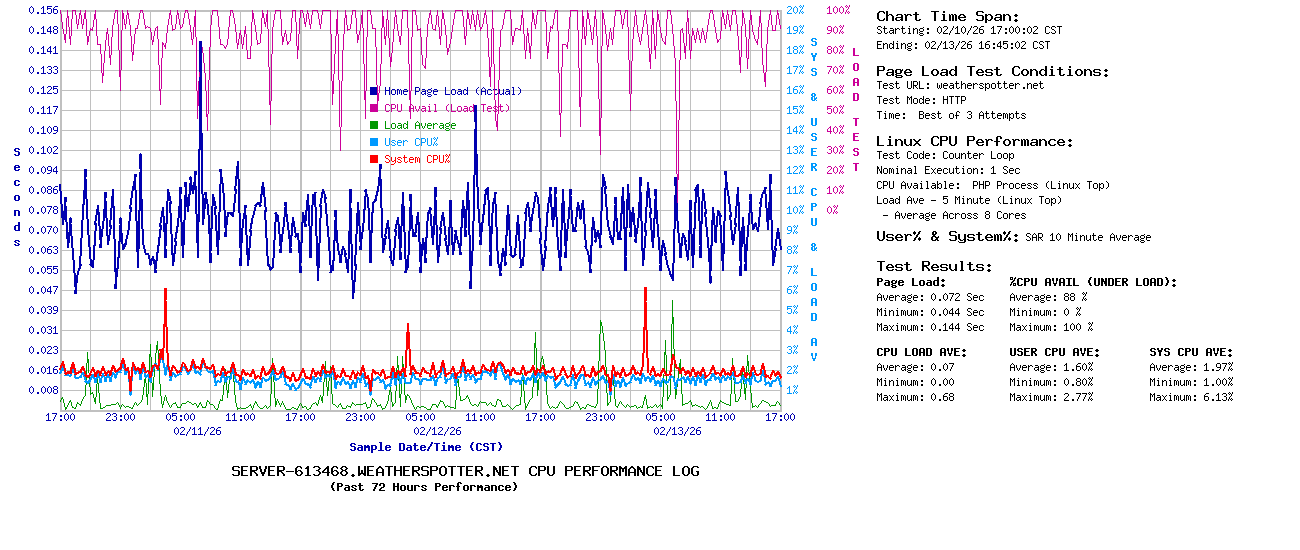
Task: Click the CPU LOAD AVE results header
Action: [921, 352]
